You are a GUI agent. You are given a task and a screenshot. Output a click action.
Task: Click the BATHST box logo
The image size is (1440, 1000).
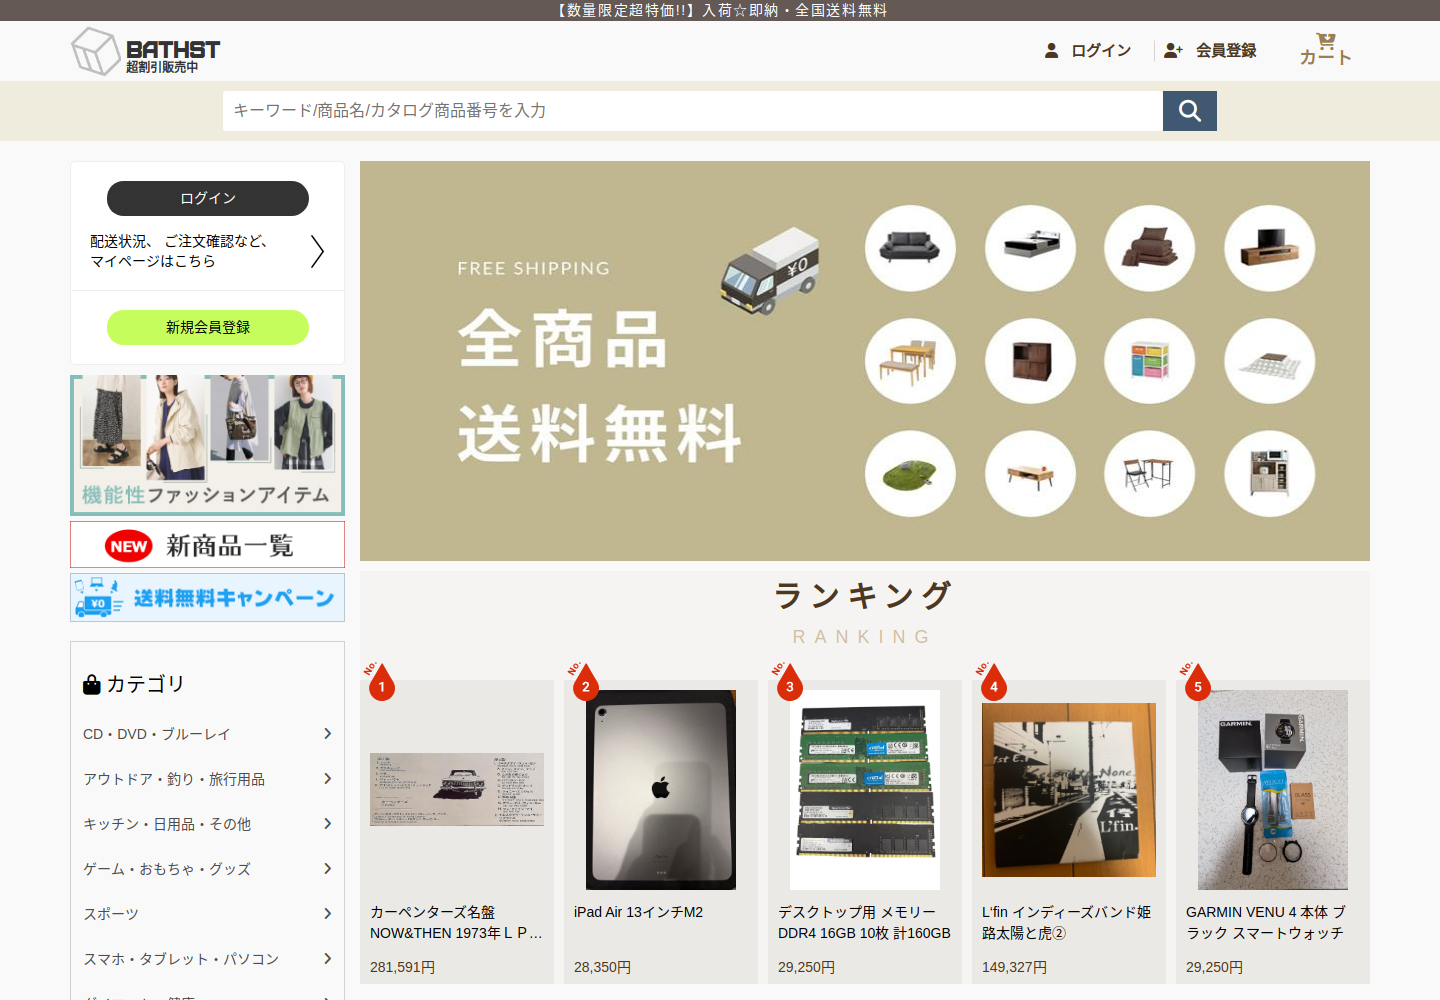pos(145,51)
